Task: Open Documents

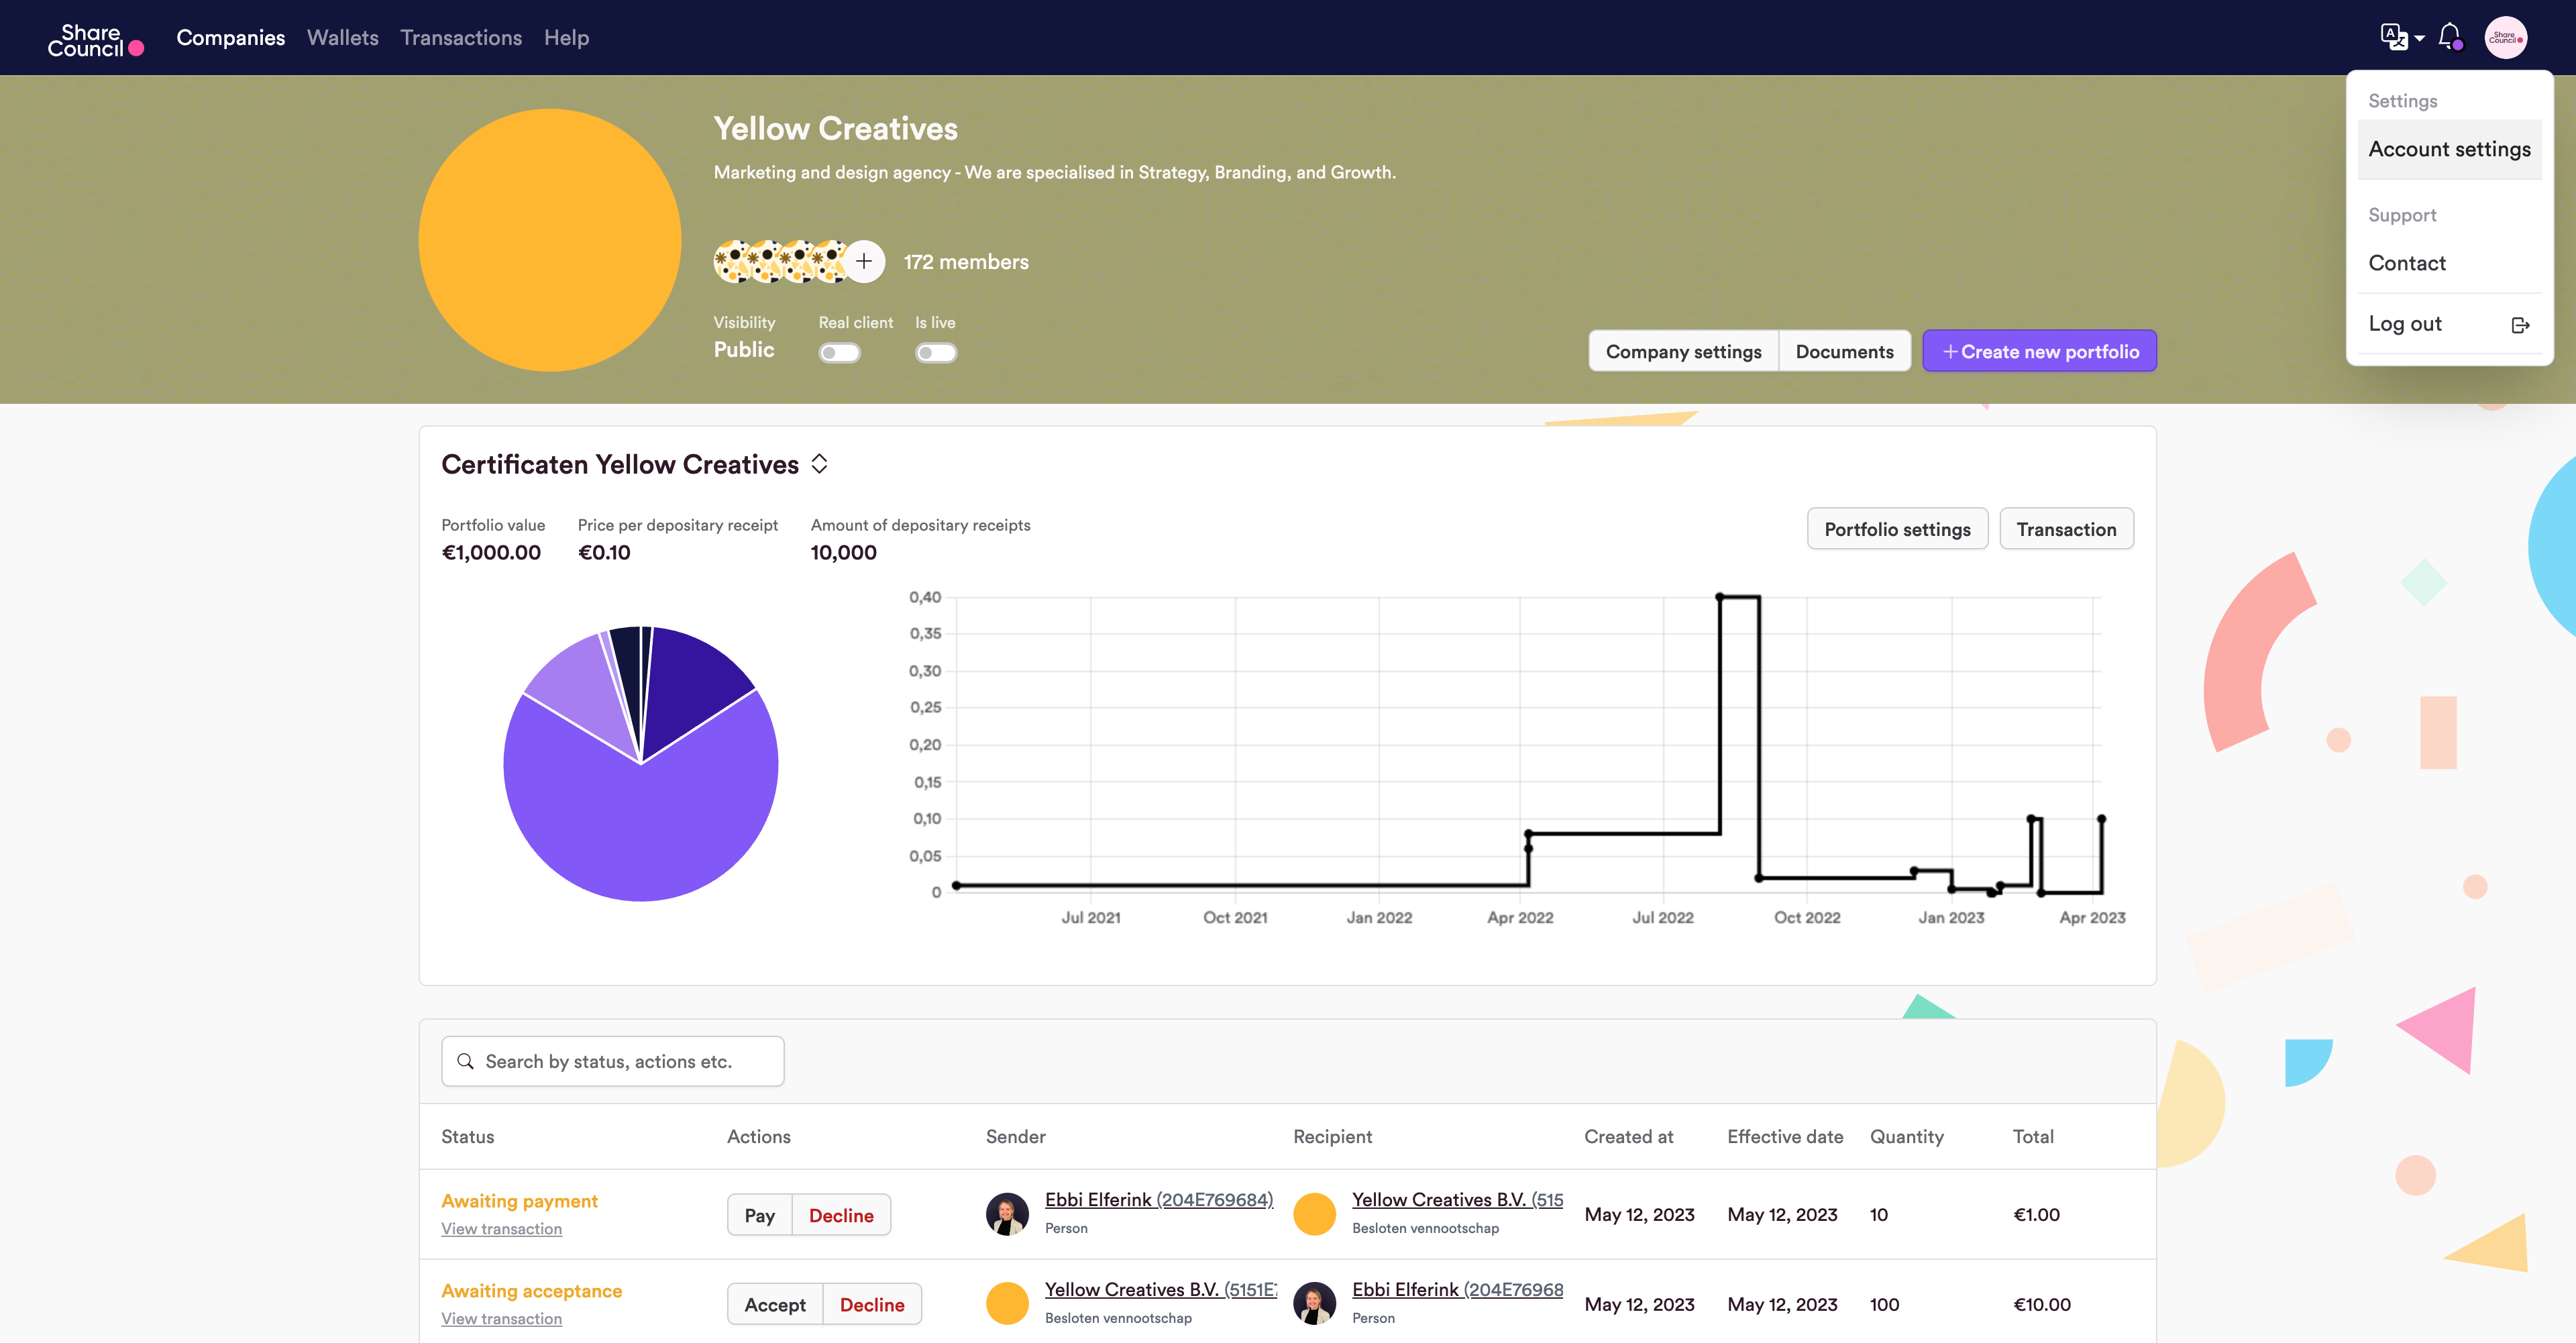Action: (x=1844, y=351)
